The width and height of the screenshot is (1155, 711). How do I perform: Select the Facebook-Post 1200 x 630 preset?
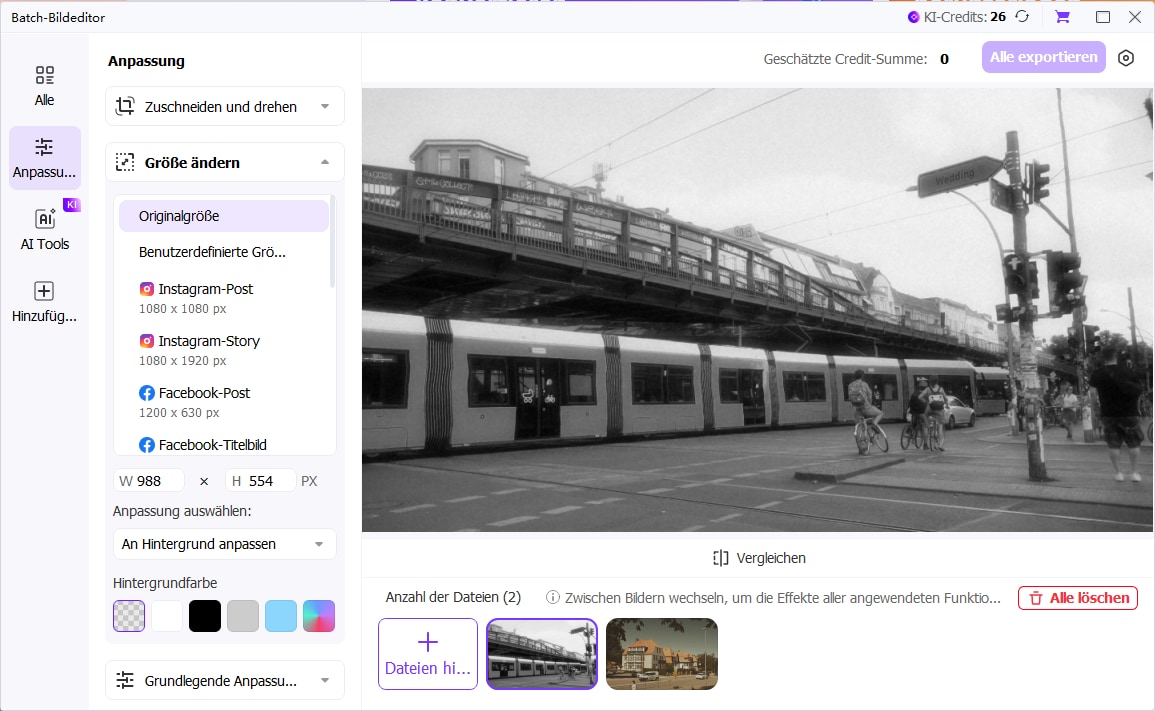coord(224,402)
